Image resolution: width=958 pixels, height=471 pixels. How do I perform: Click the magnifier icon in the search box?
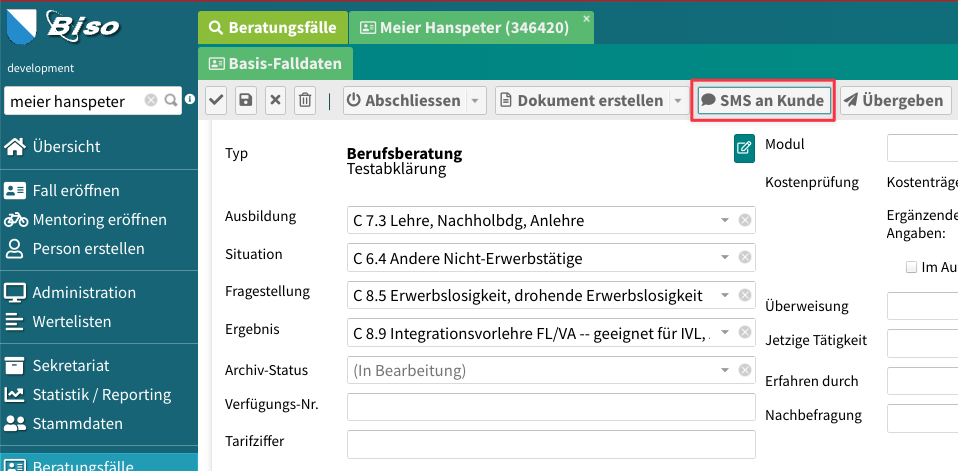click(x=172, y=100)
